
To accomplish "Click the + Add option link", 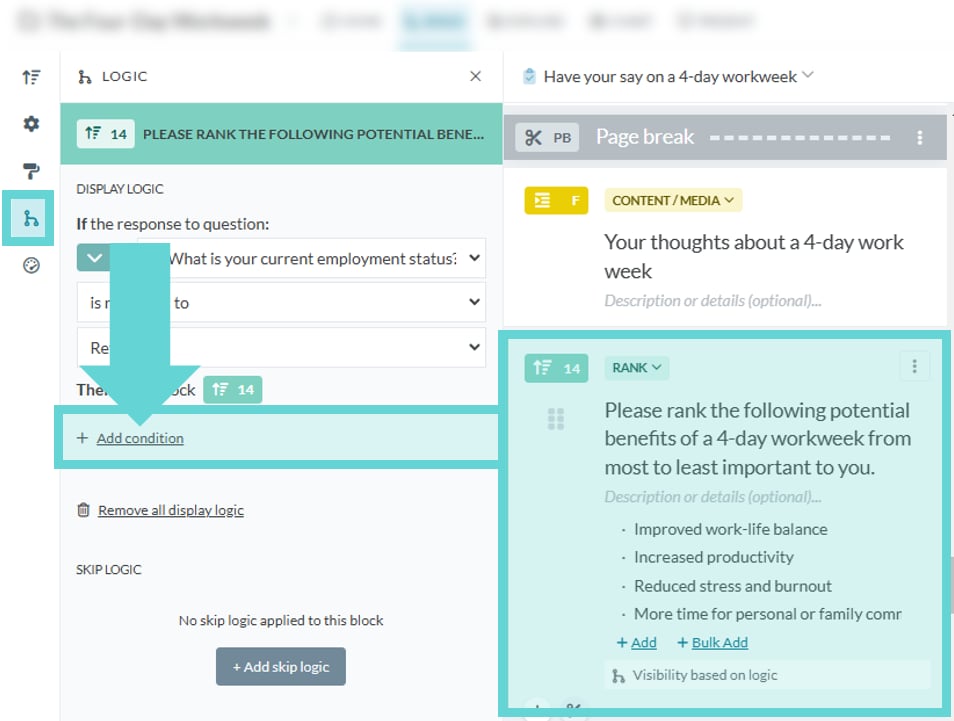I will [636, 643].
